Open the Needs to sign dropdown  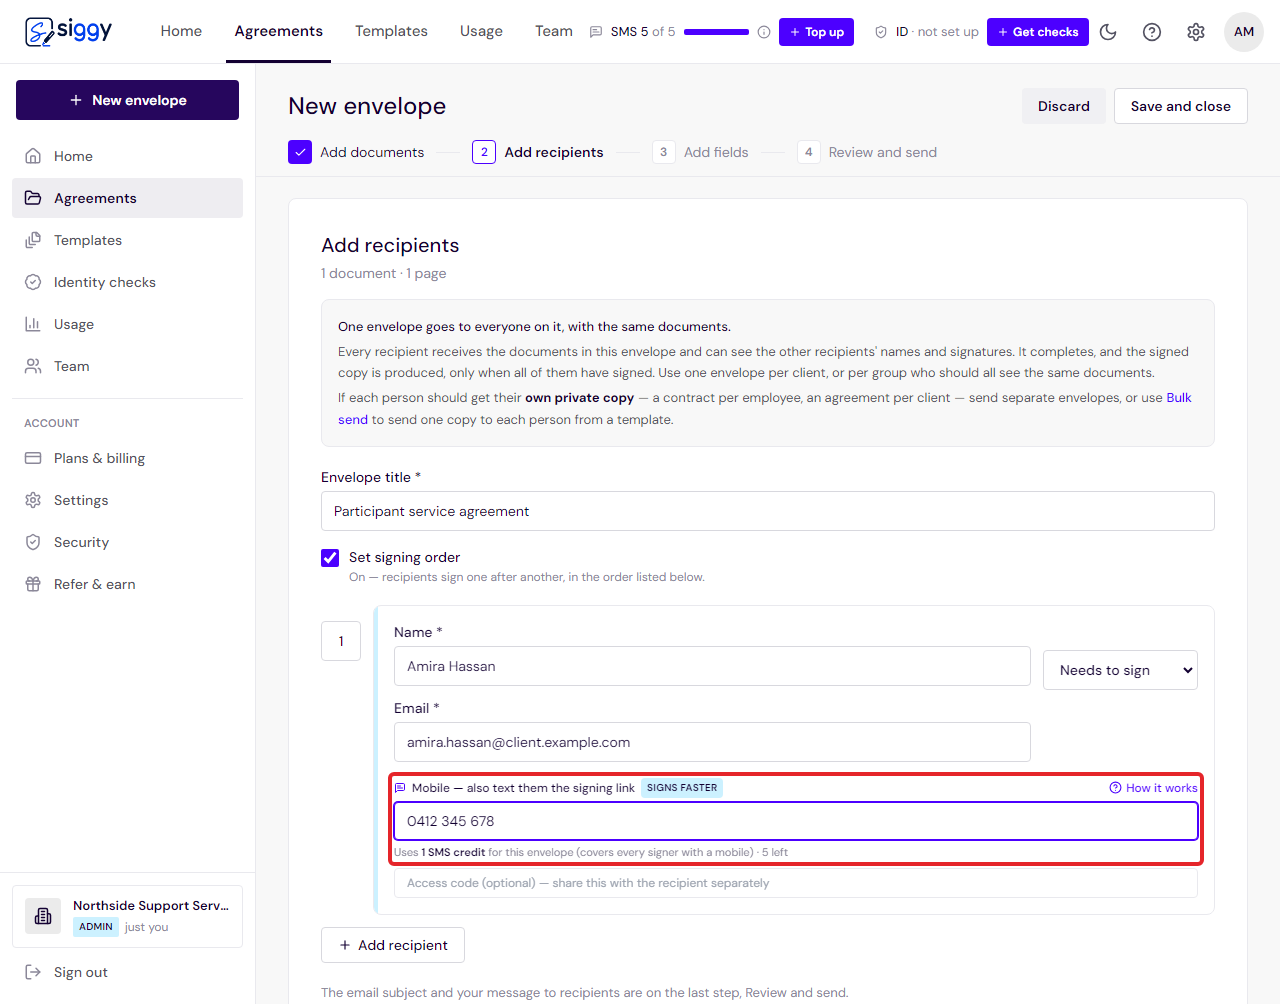(1120, 670)
